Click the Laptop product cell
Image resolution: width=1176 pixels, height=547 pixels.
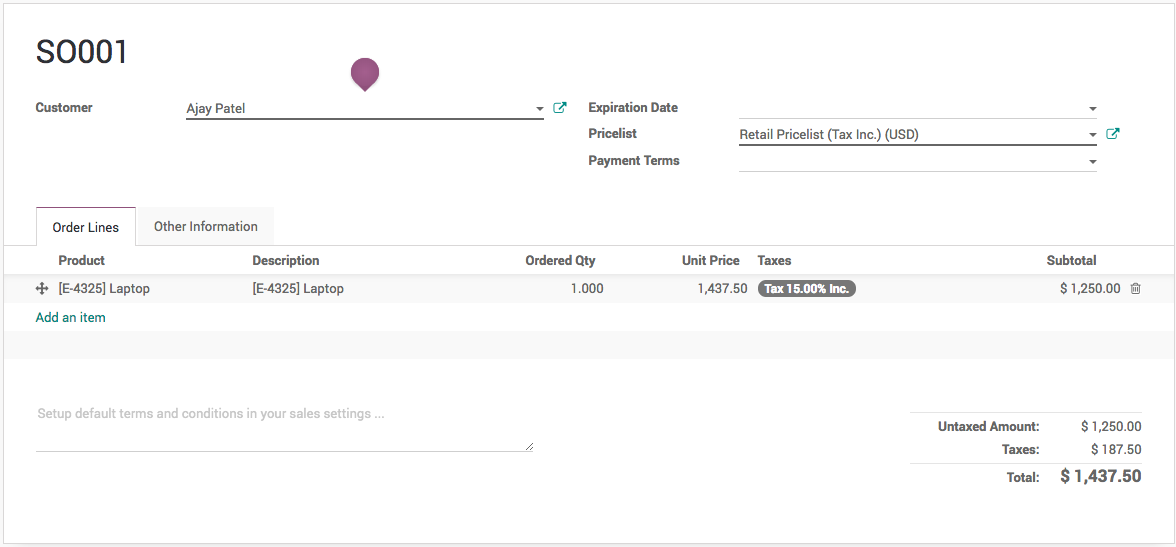104,289
